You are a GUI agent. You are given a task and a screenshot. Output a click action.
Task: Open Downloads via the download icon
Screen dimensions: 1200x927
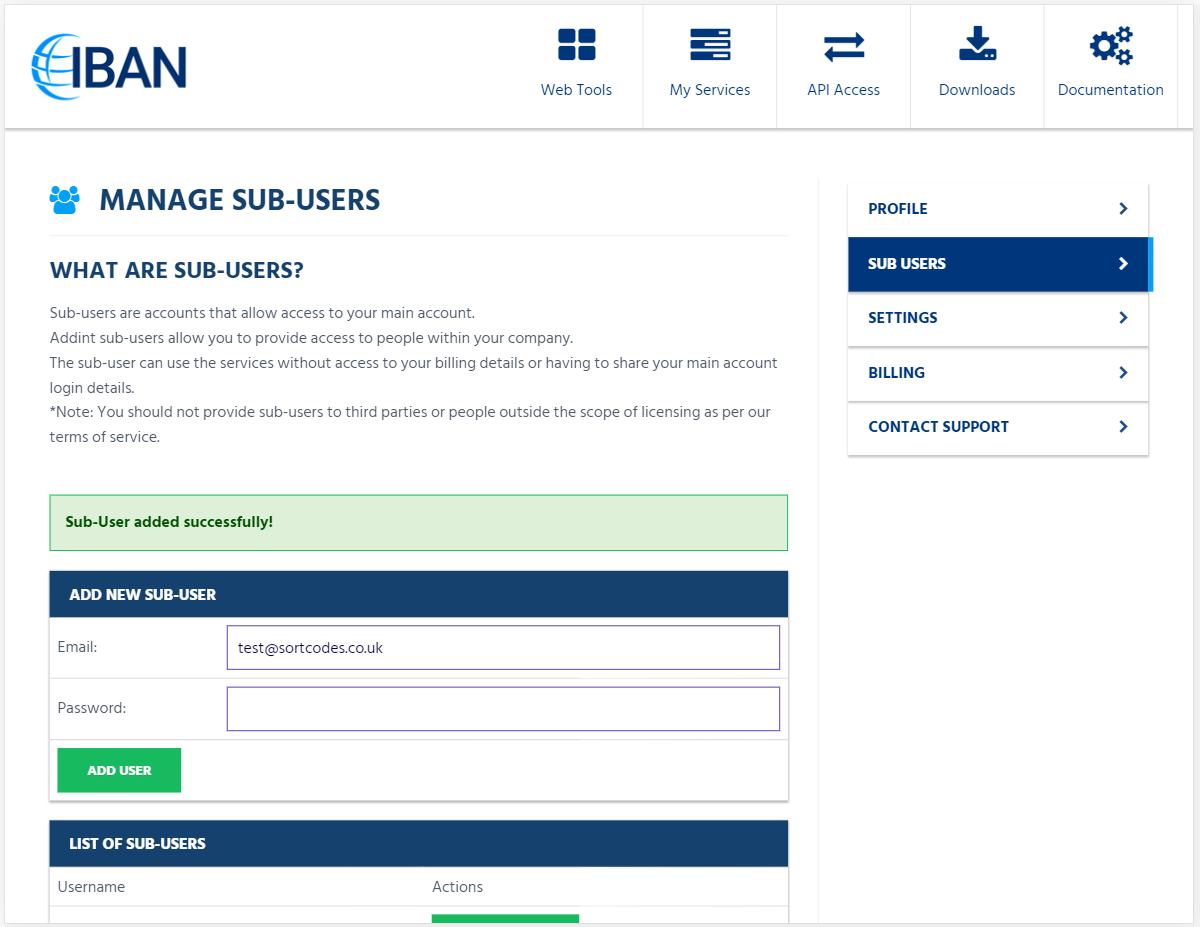coord(977,45)
